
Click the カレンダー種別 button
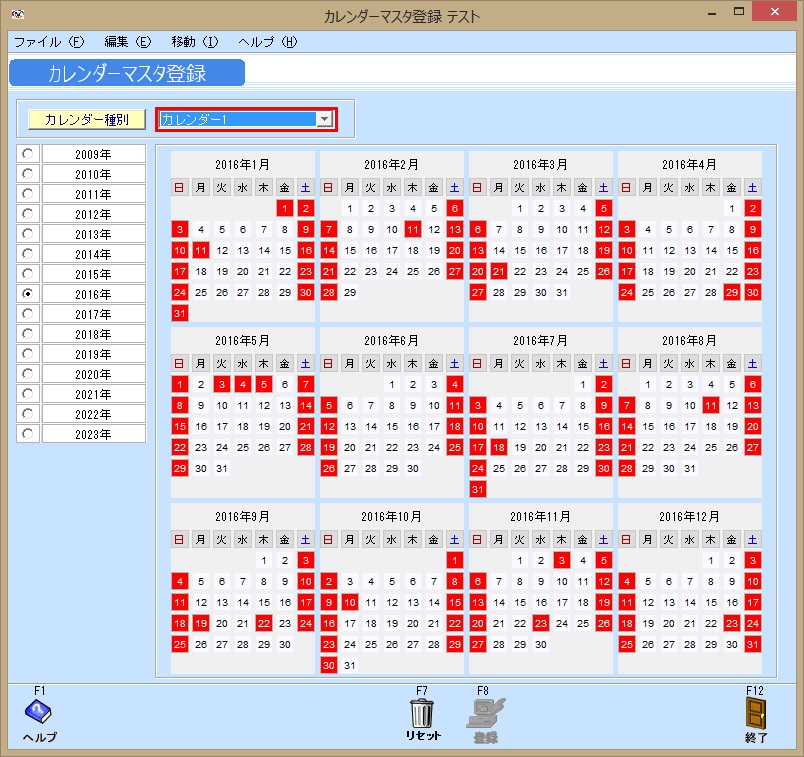(87, 119)
